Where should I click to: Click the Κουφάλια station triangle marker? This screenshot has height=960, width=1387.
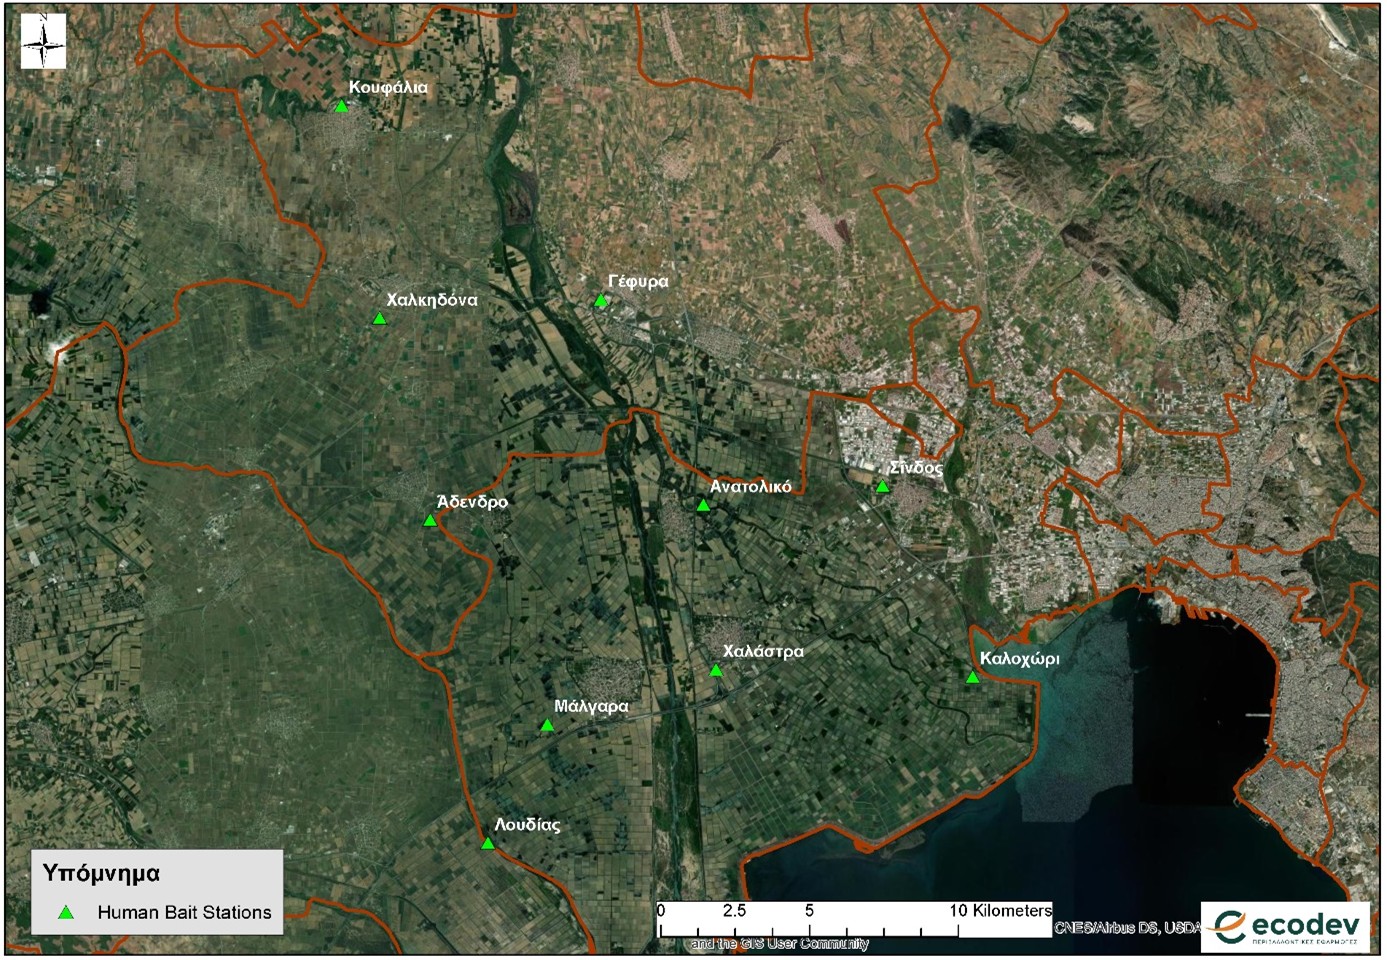click(x=341, y=106)
